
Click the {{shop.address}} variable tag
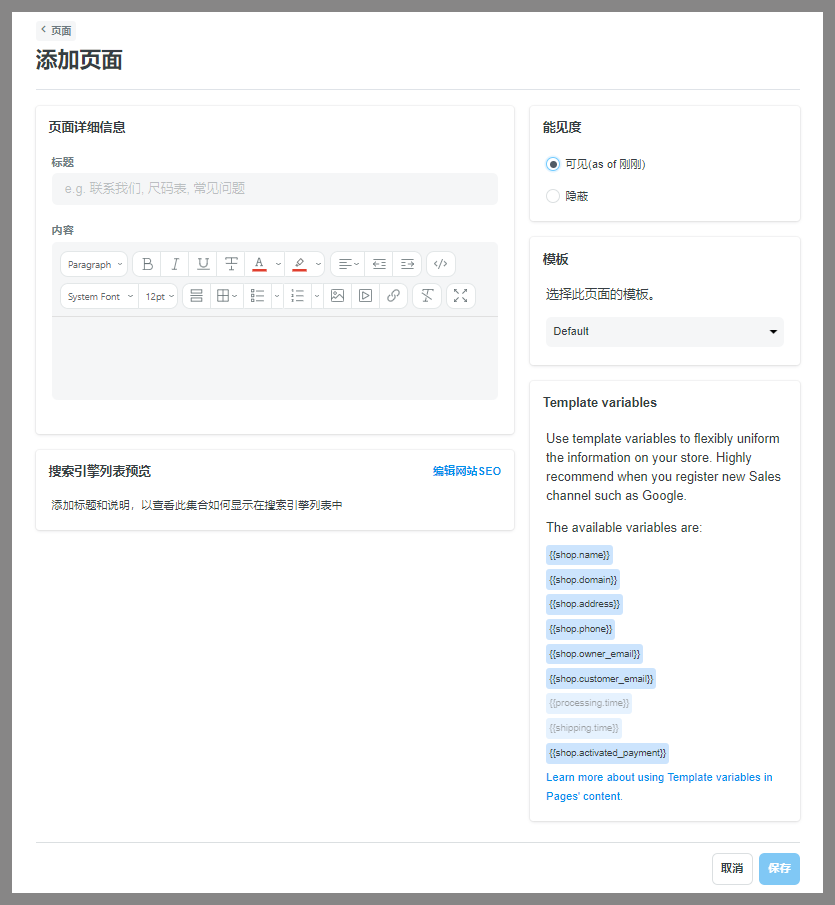pos(585,604)
